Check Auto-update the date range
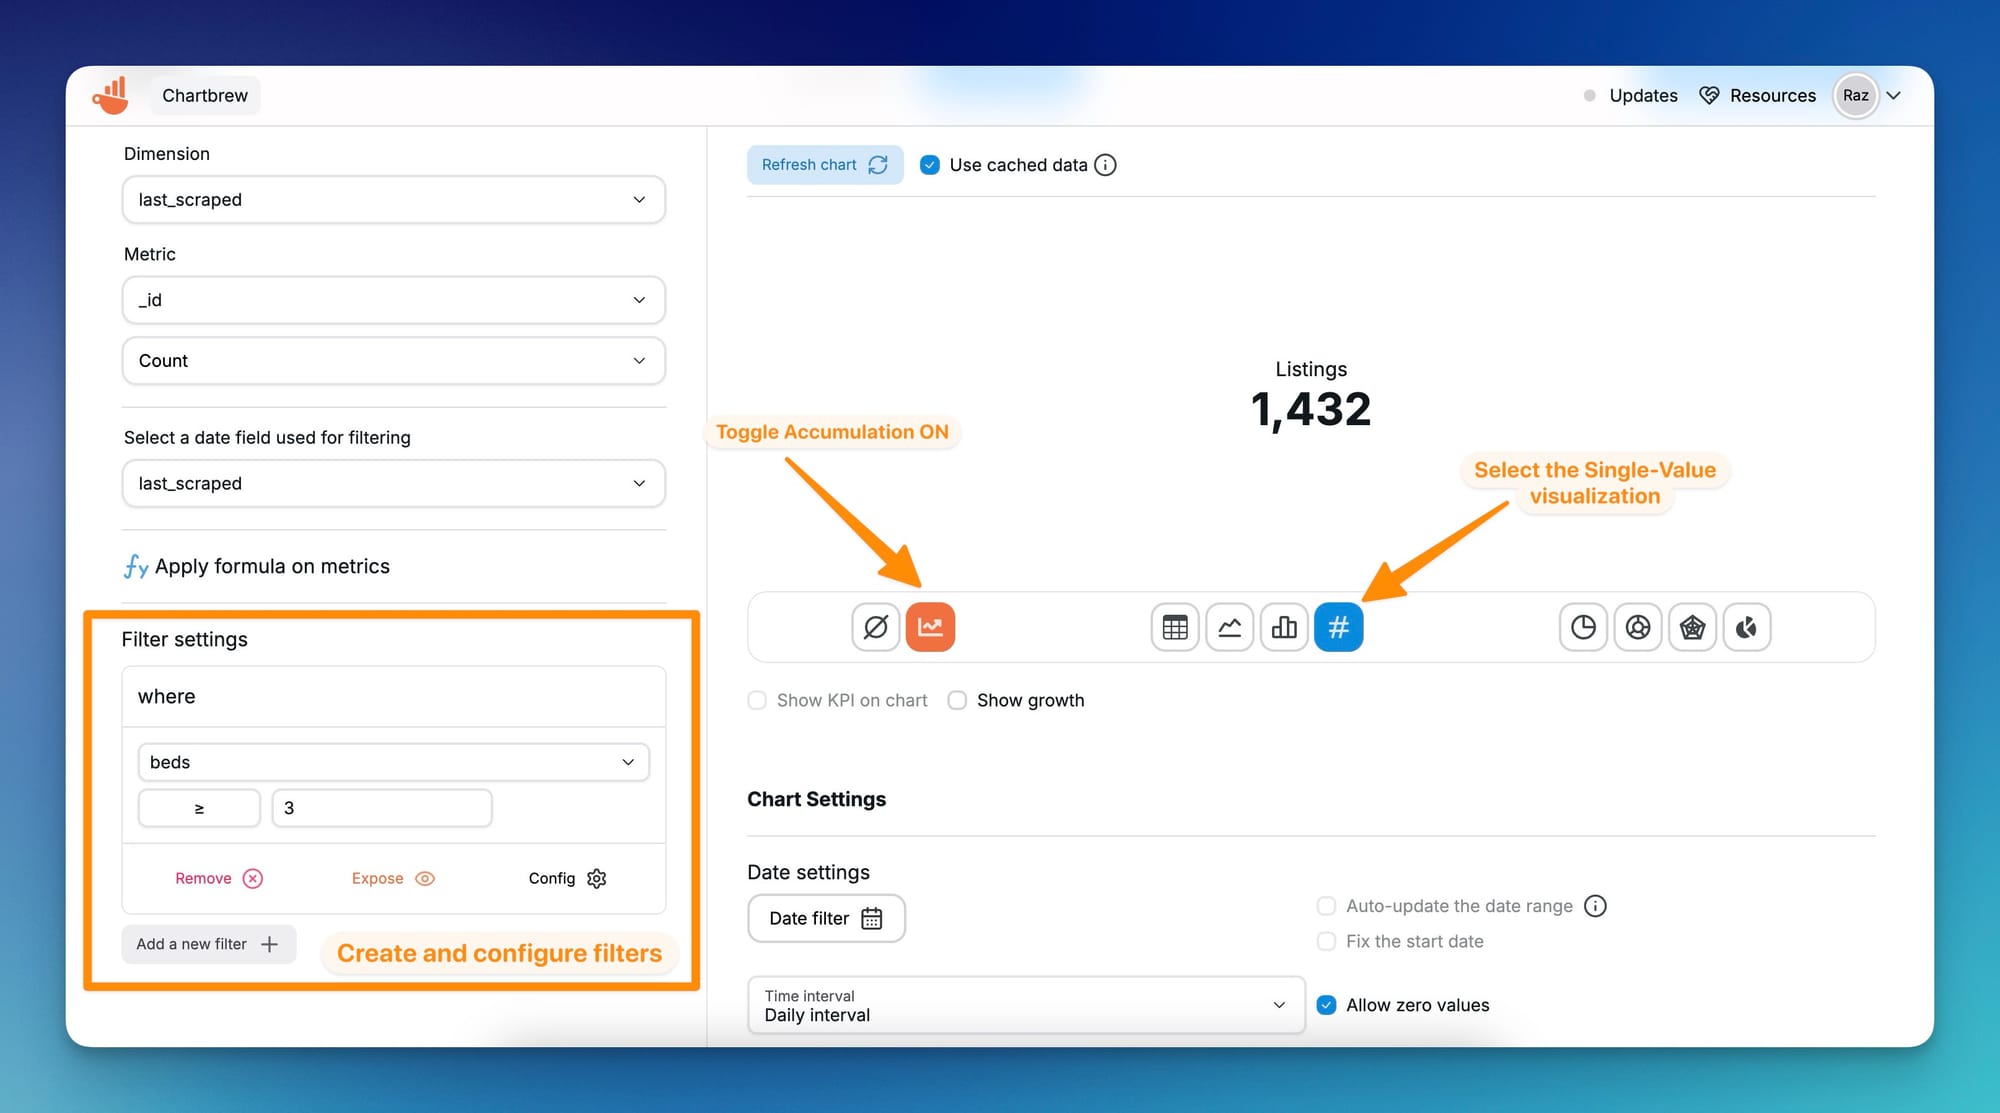 1326,905
